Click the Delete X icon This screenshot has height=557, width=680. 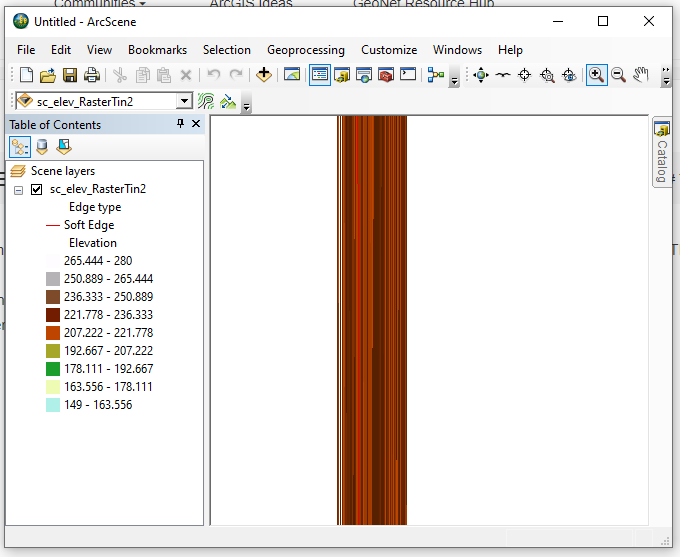186,75
